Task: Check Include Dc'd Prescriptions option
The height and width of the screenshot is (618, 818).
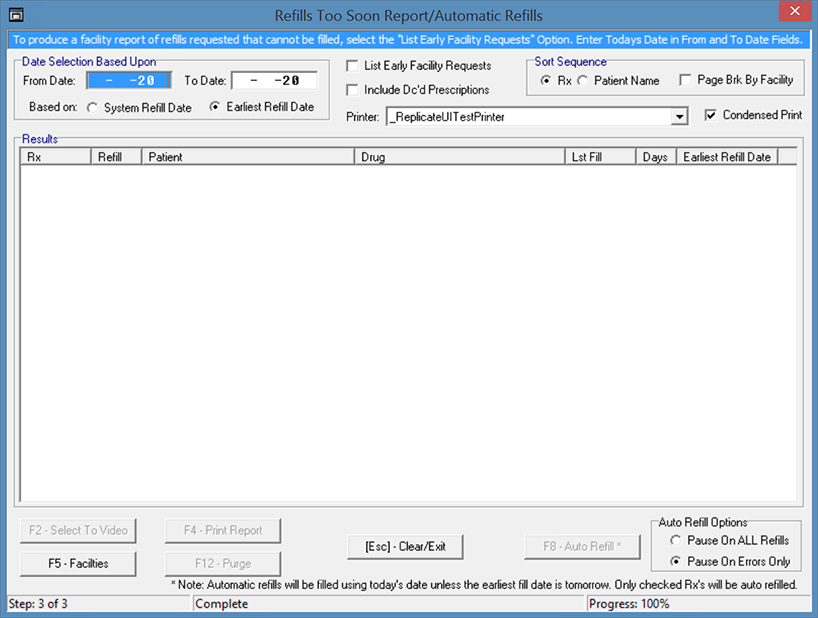Action: tap(352, 90)
